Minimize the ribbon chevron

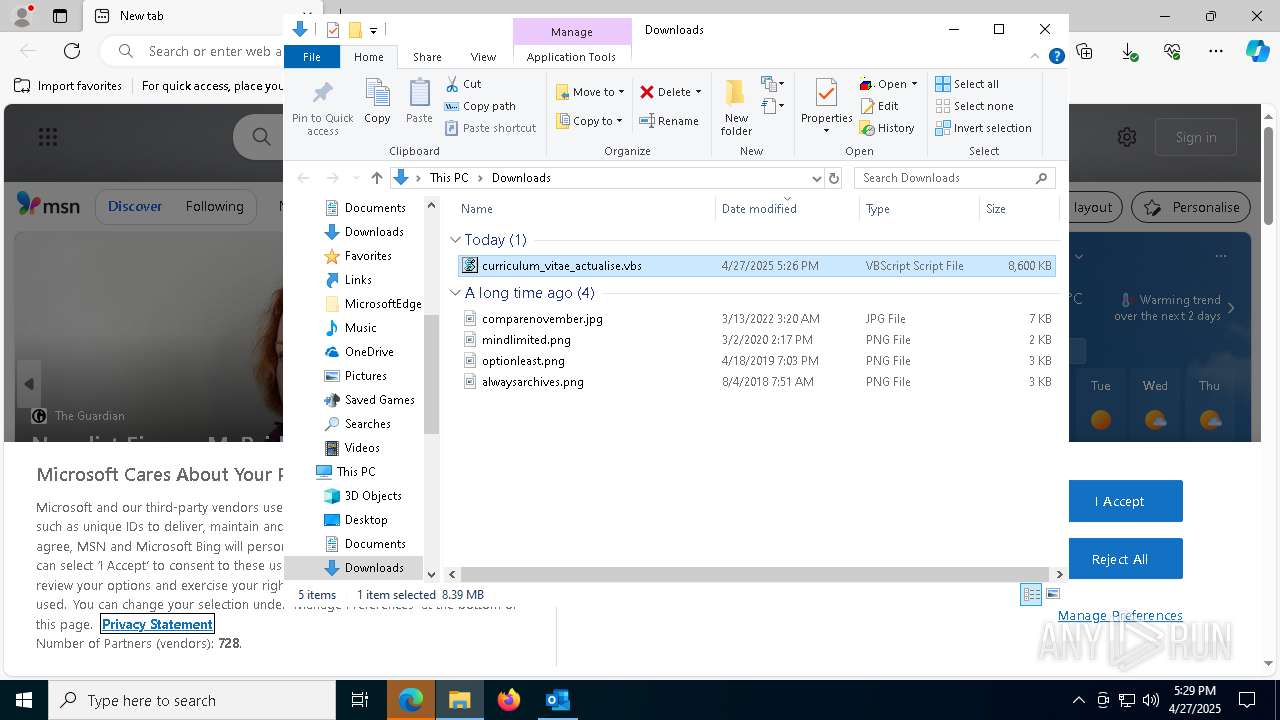click(1036, 57)
